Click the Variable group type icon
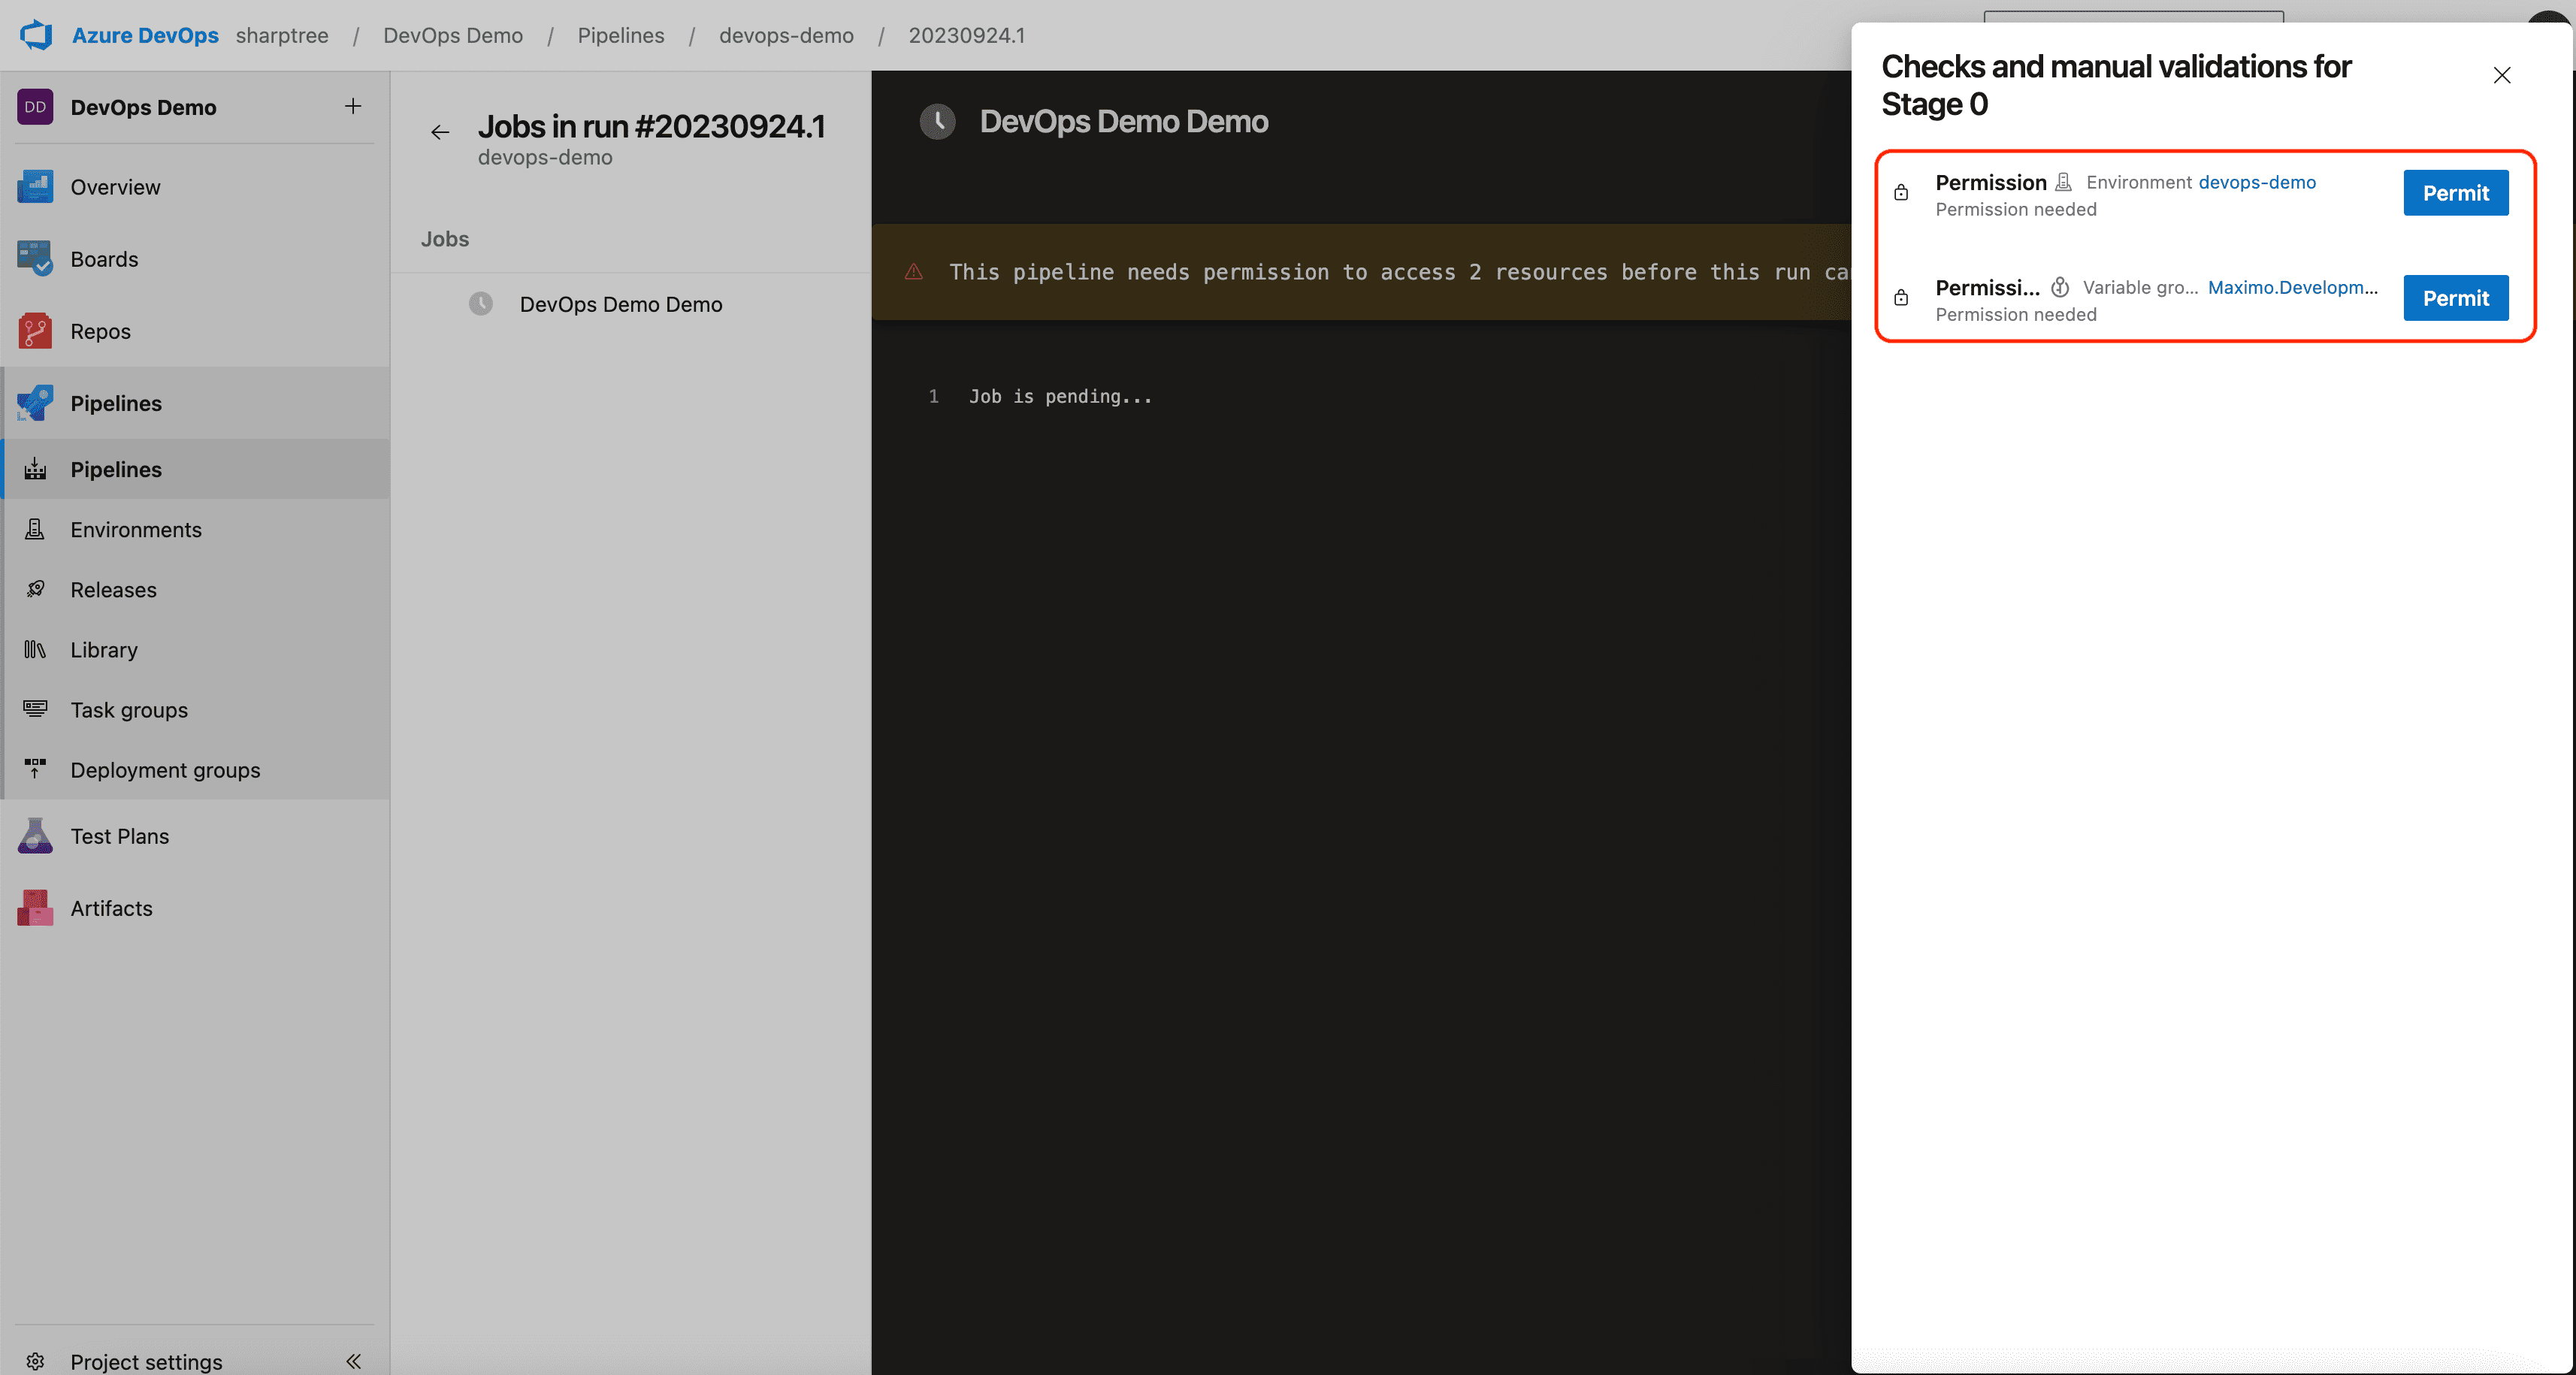 click(2060, 287)
